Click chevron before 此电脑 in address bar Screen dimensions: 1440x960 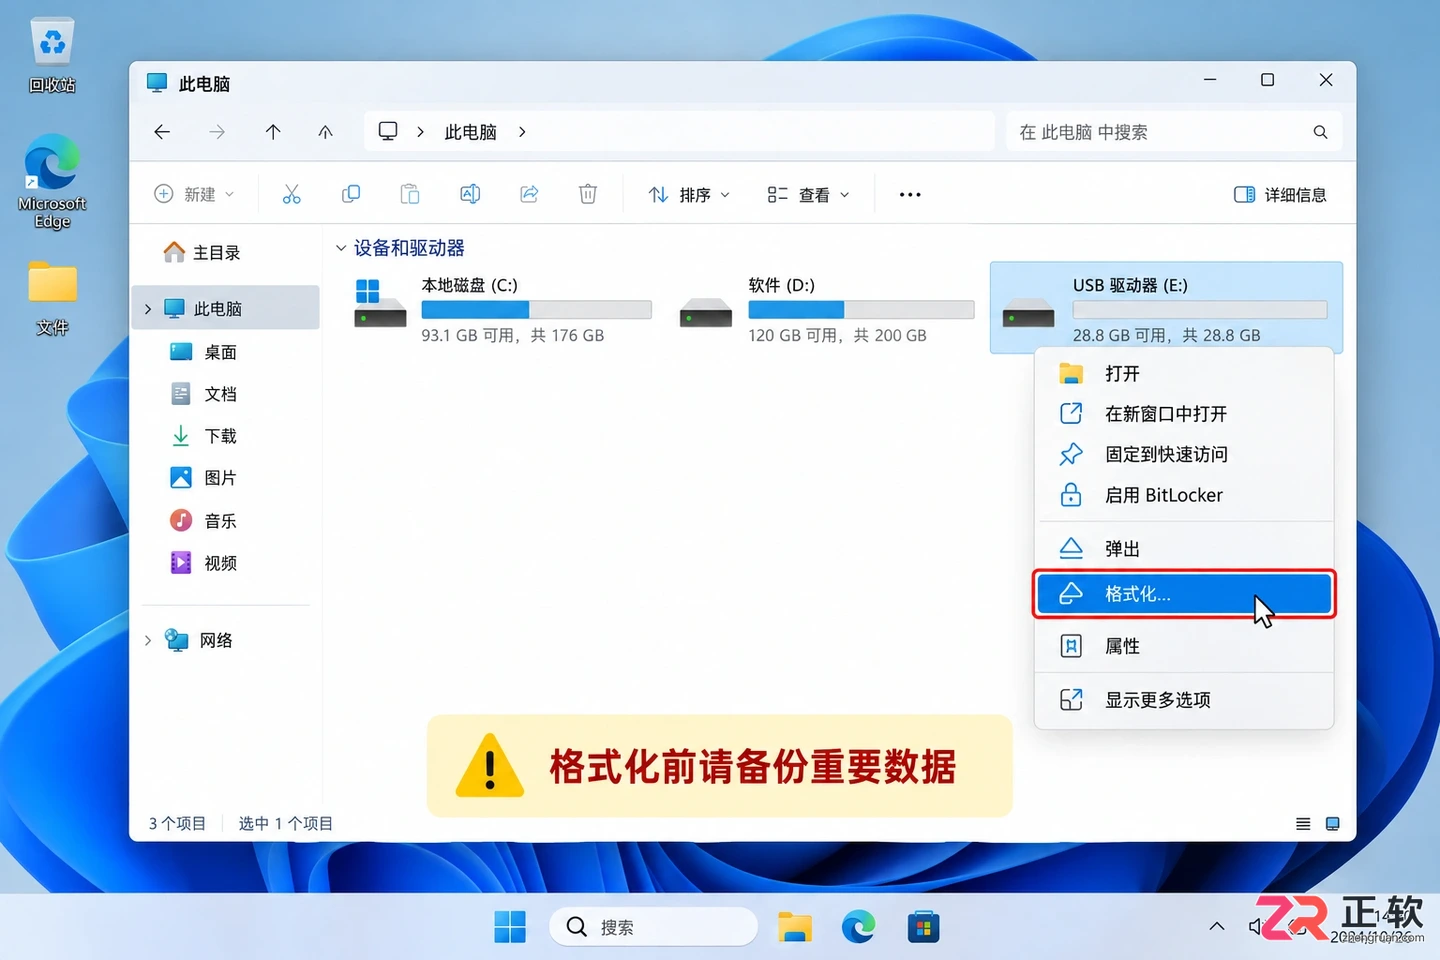point(420,132)
